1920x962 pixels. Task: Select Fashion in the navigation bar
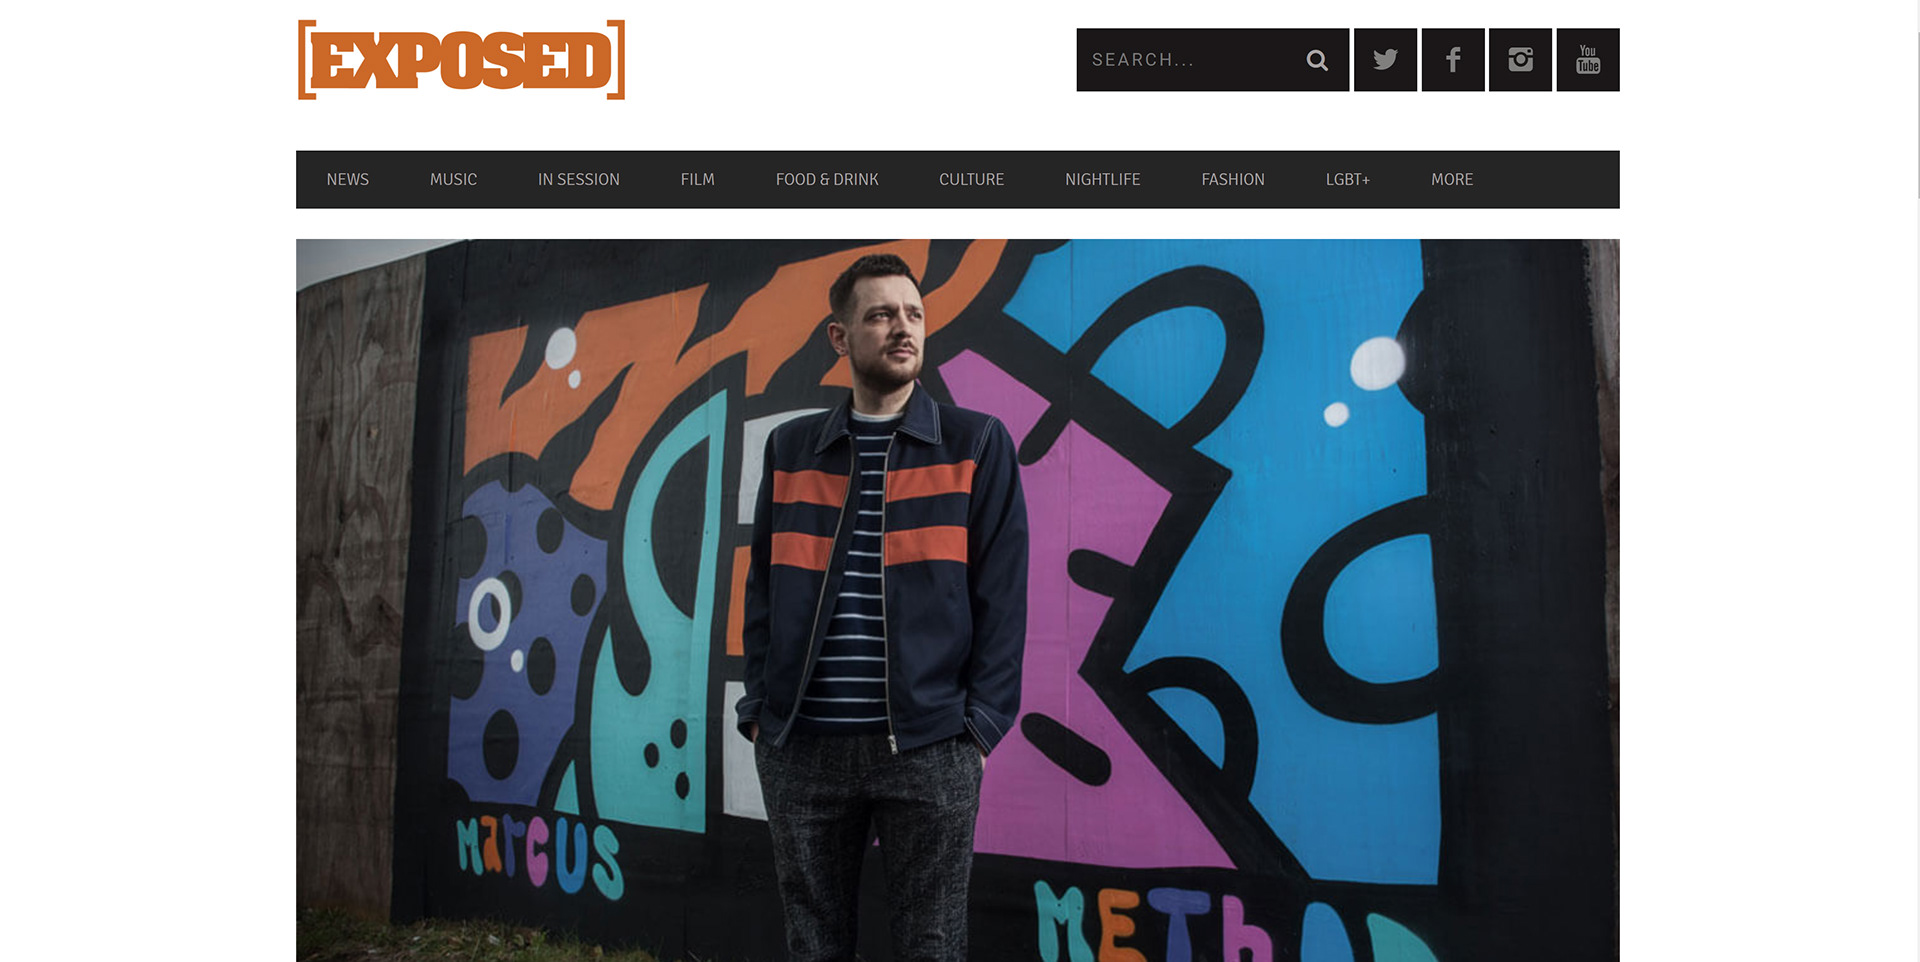click(1233, 179)
